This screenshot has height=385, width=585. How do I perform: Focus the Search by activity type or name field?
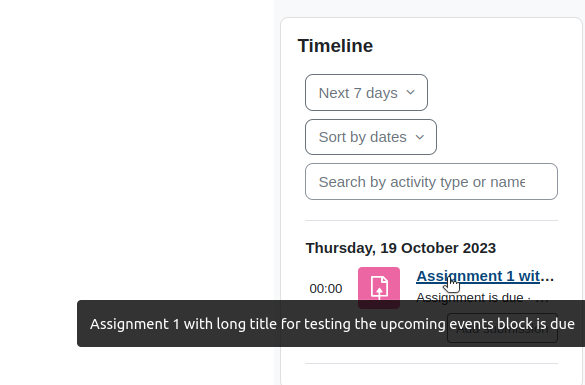pos(431,182)
